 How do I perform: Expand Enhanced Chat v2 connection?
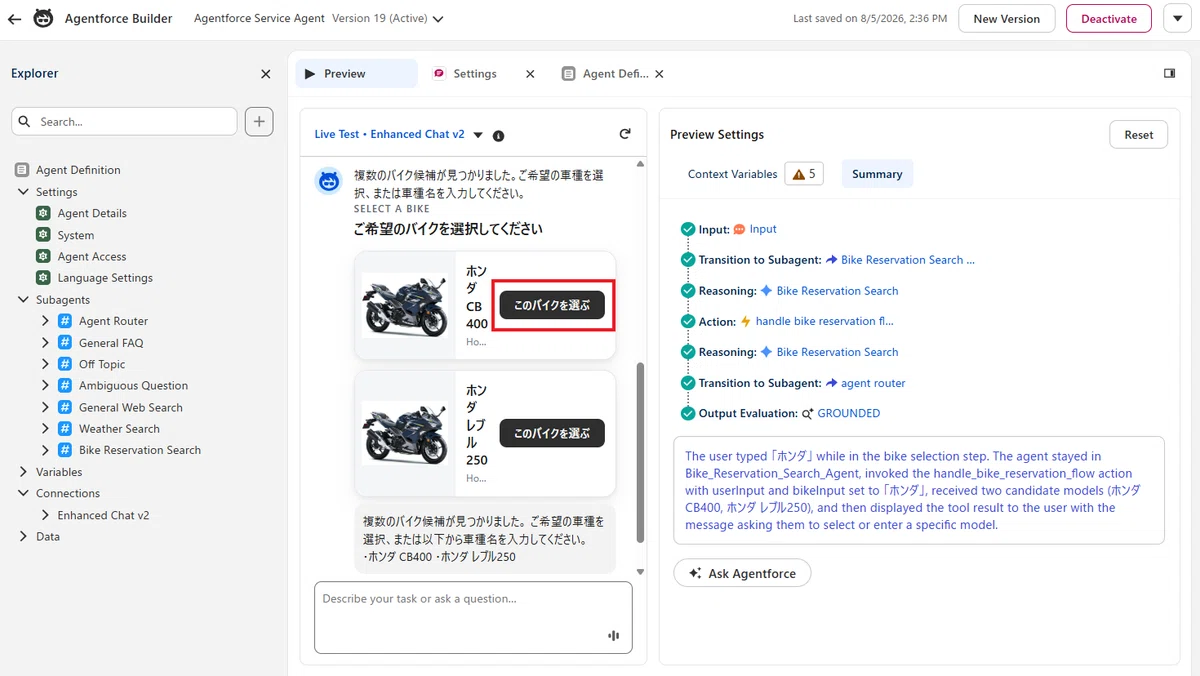[46, 515]
